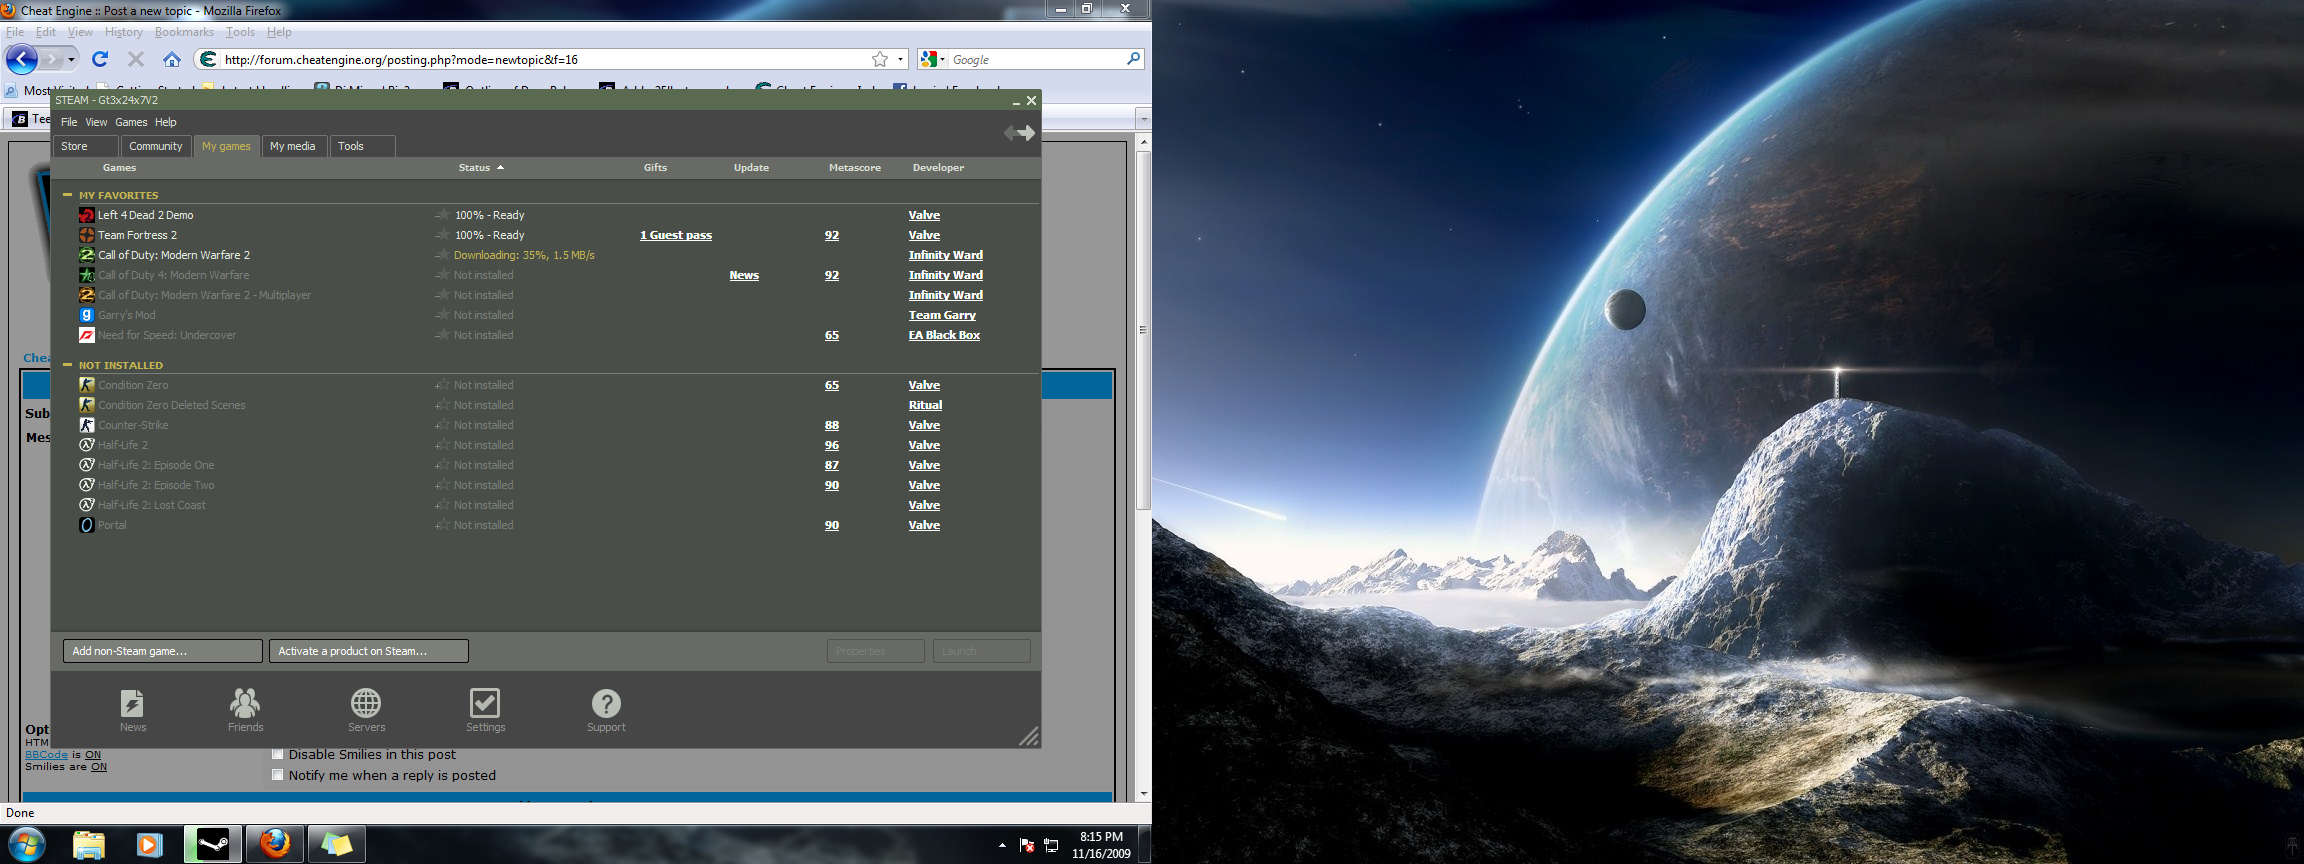This screenshot has width=2304, height=864.
Task: Open Firefox back/forward history dropdown
Action: click(x=71, y=59)
